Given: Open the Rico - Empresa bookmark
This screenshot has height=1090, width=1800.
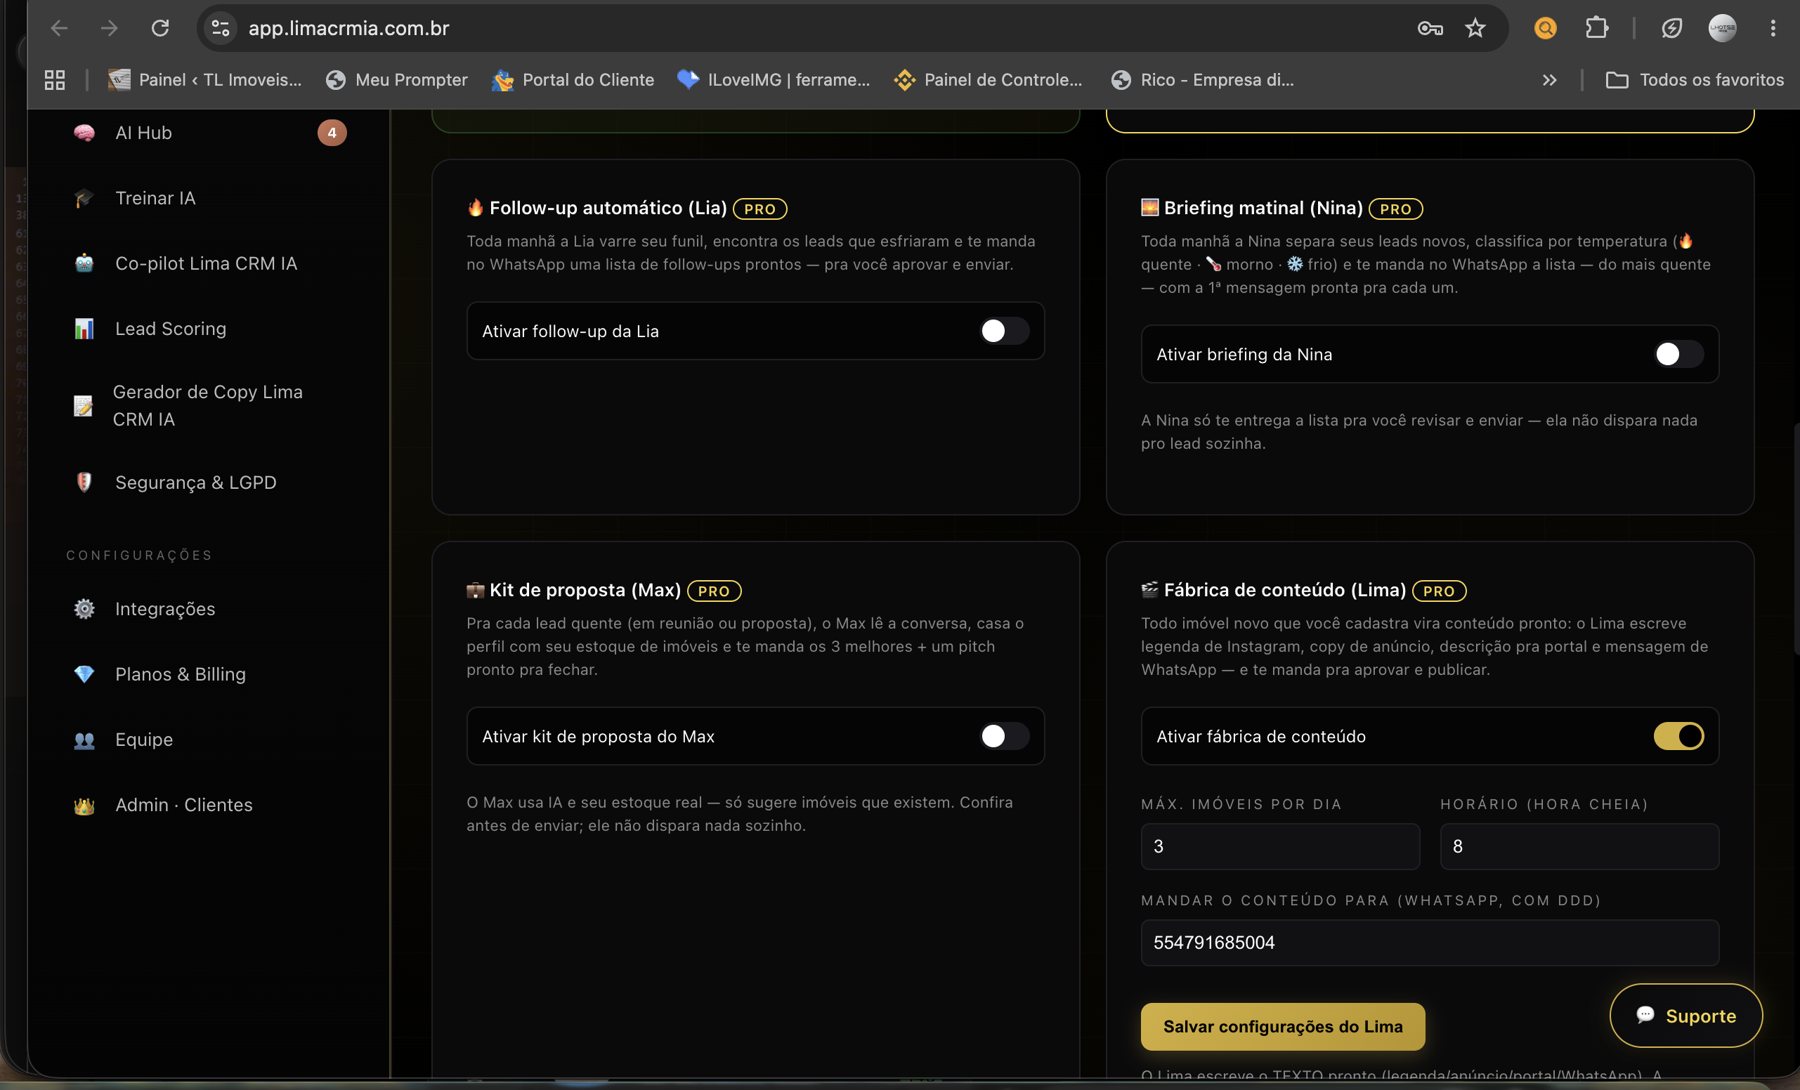Looking at the screenshot, I should pos(1203,80).
